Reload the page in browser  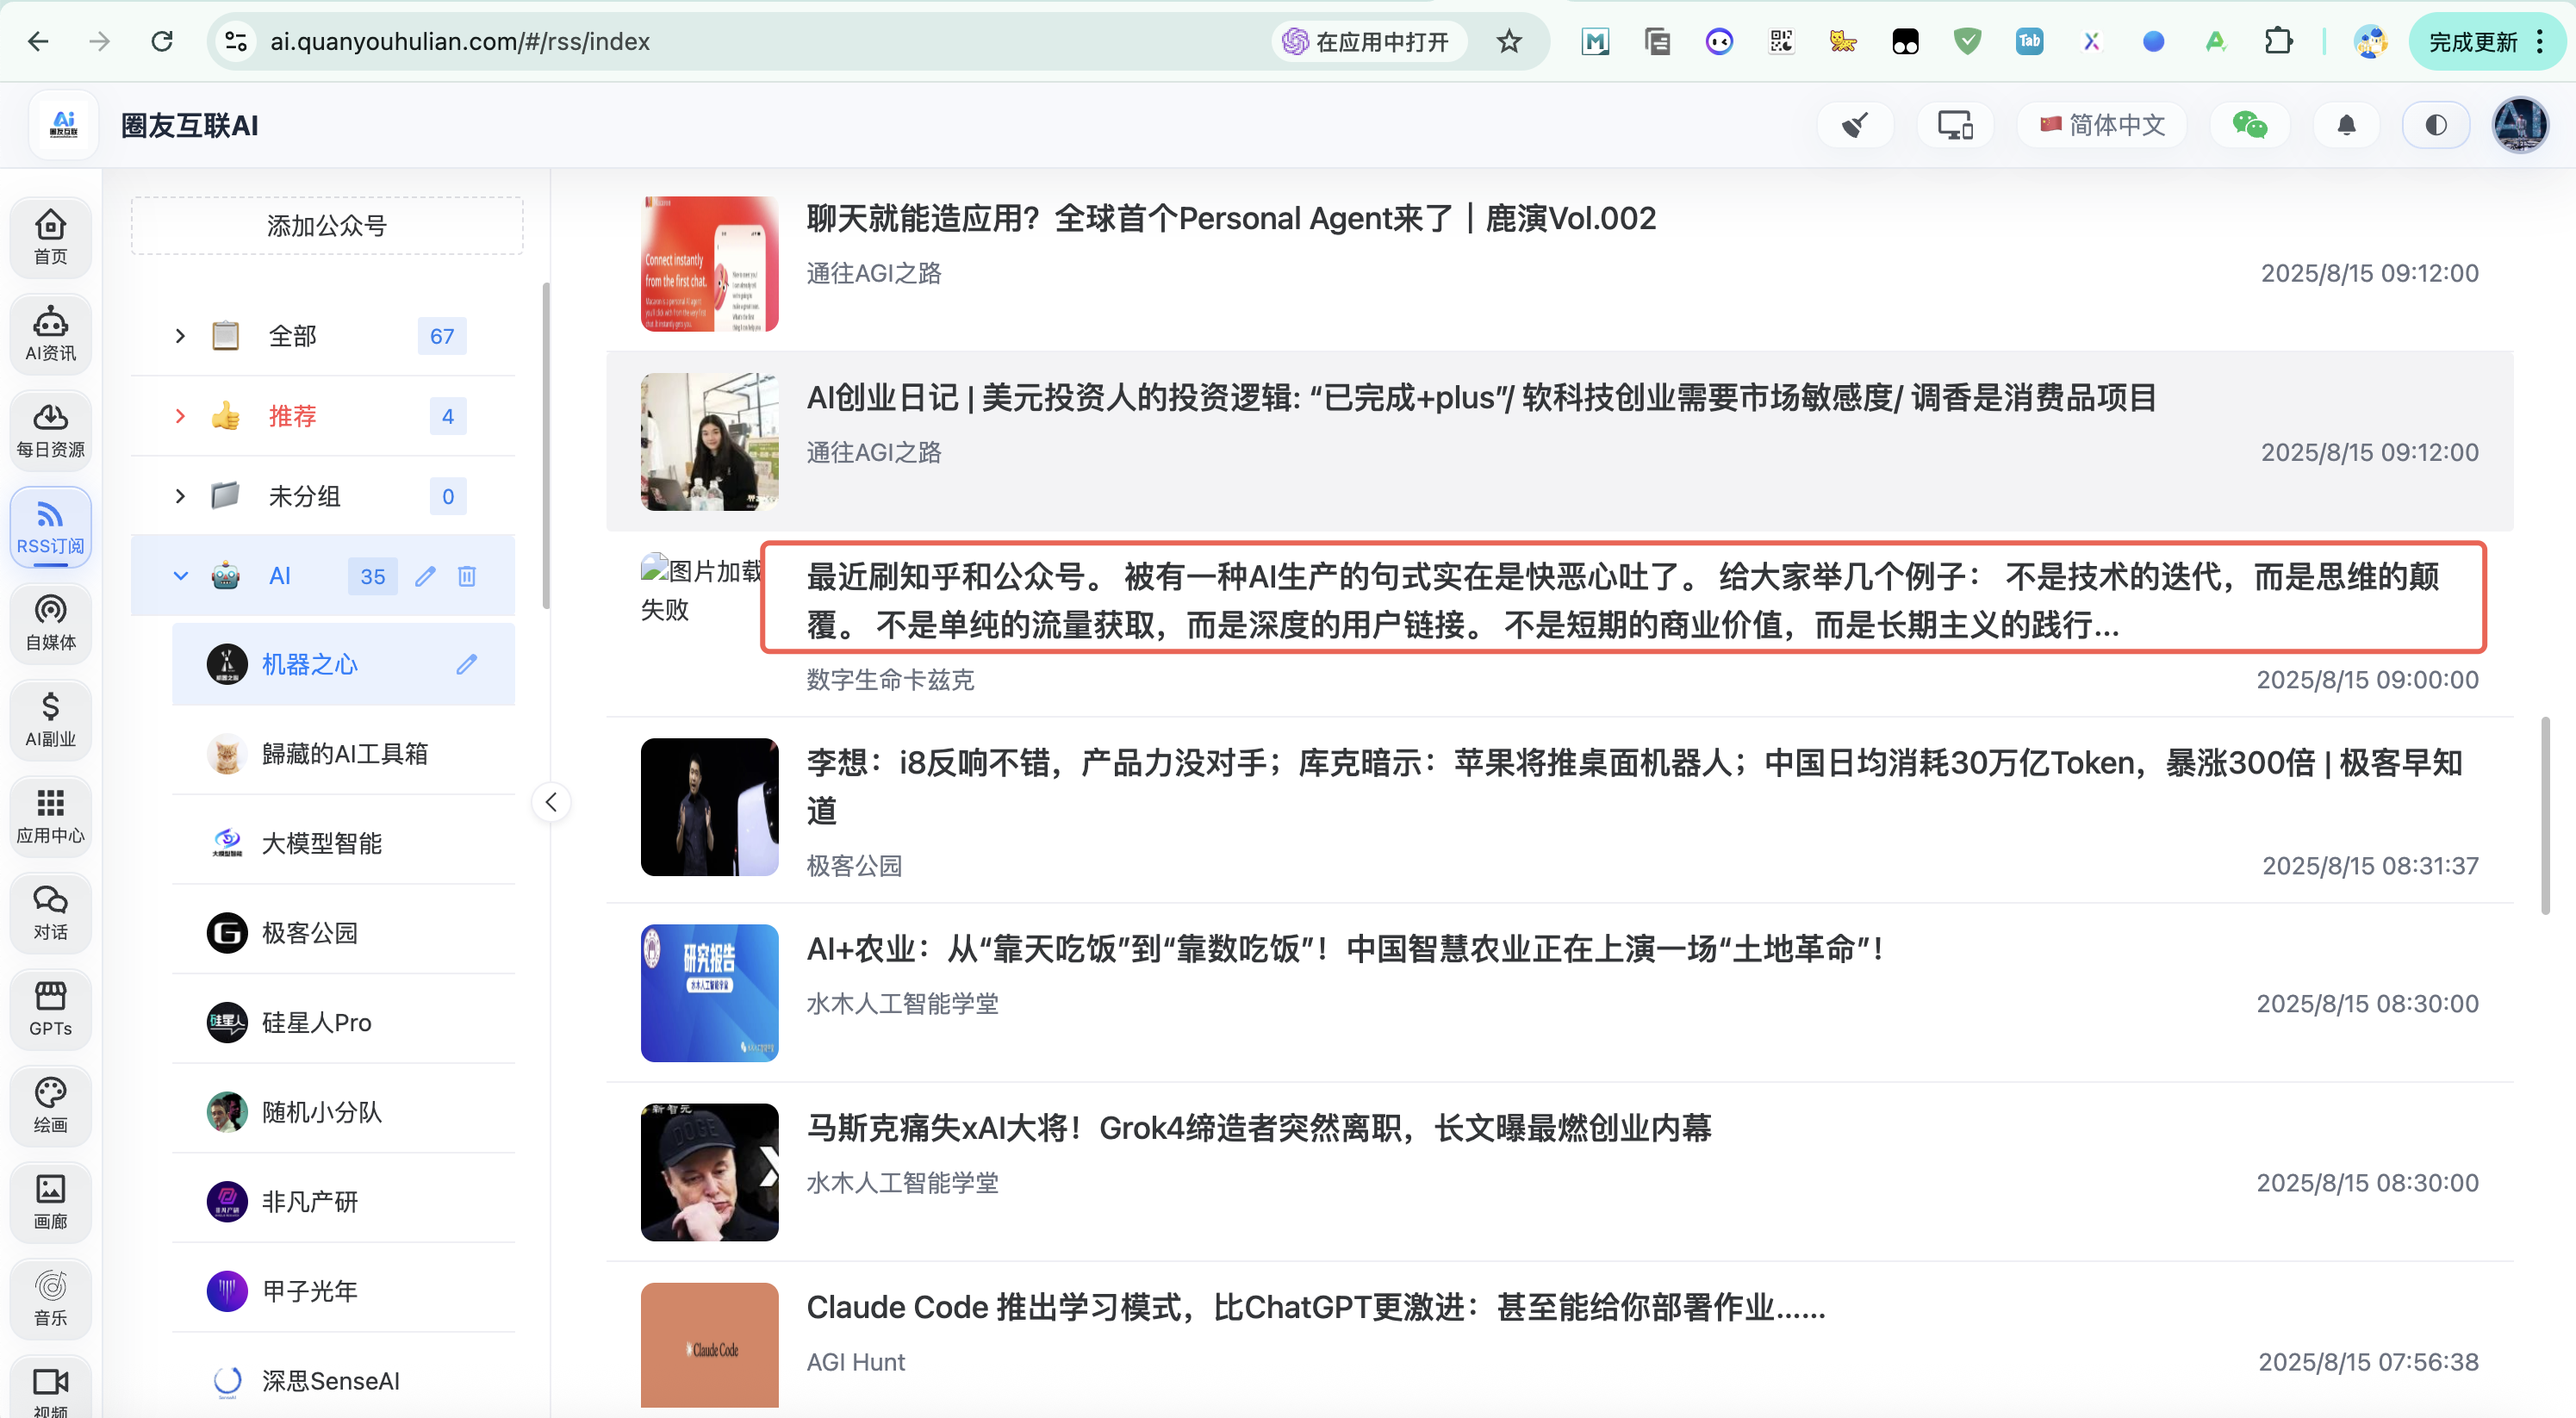(162, 41)
